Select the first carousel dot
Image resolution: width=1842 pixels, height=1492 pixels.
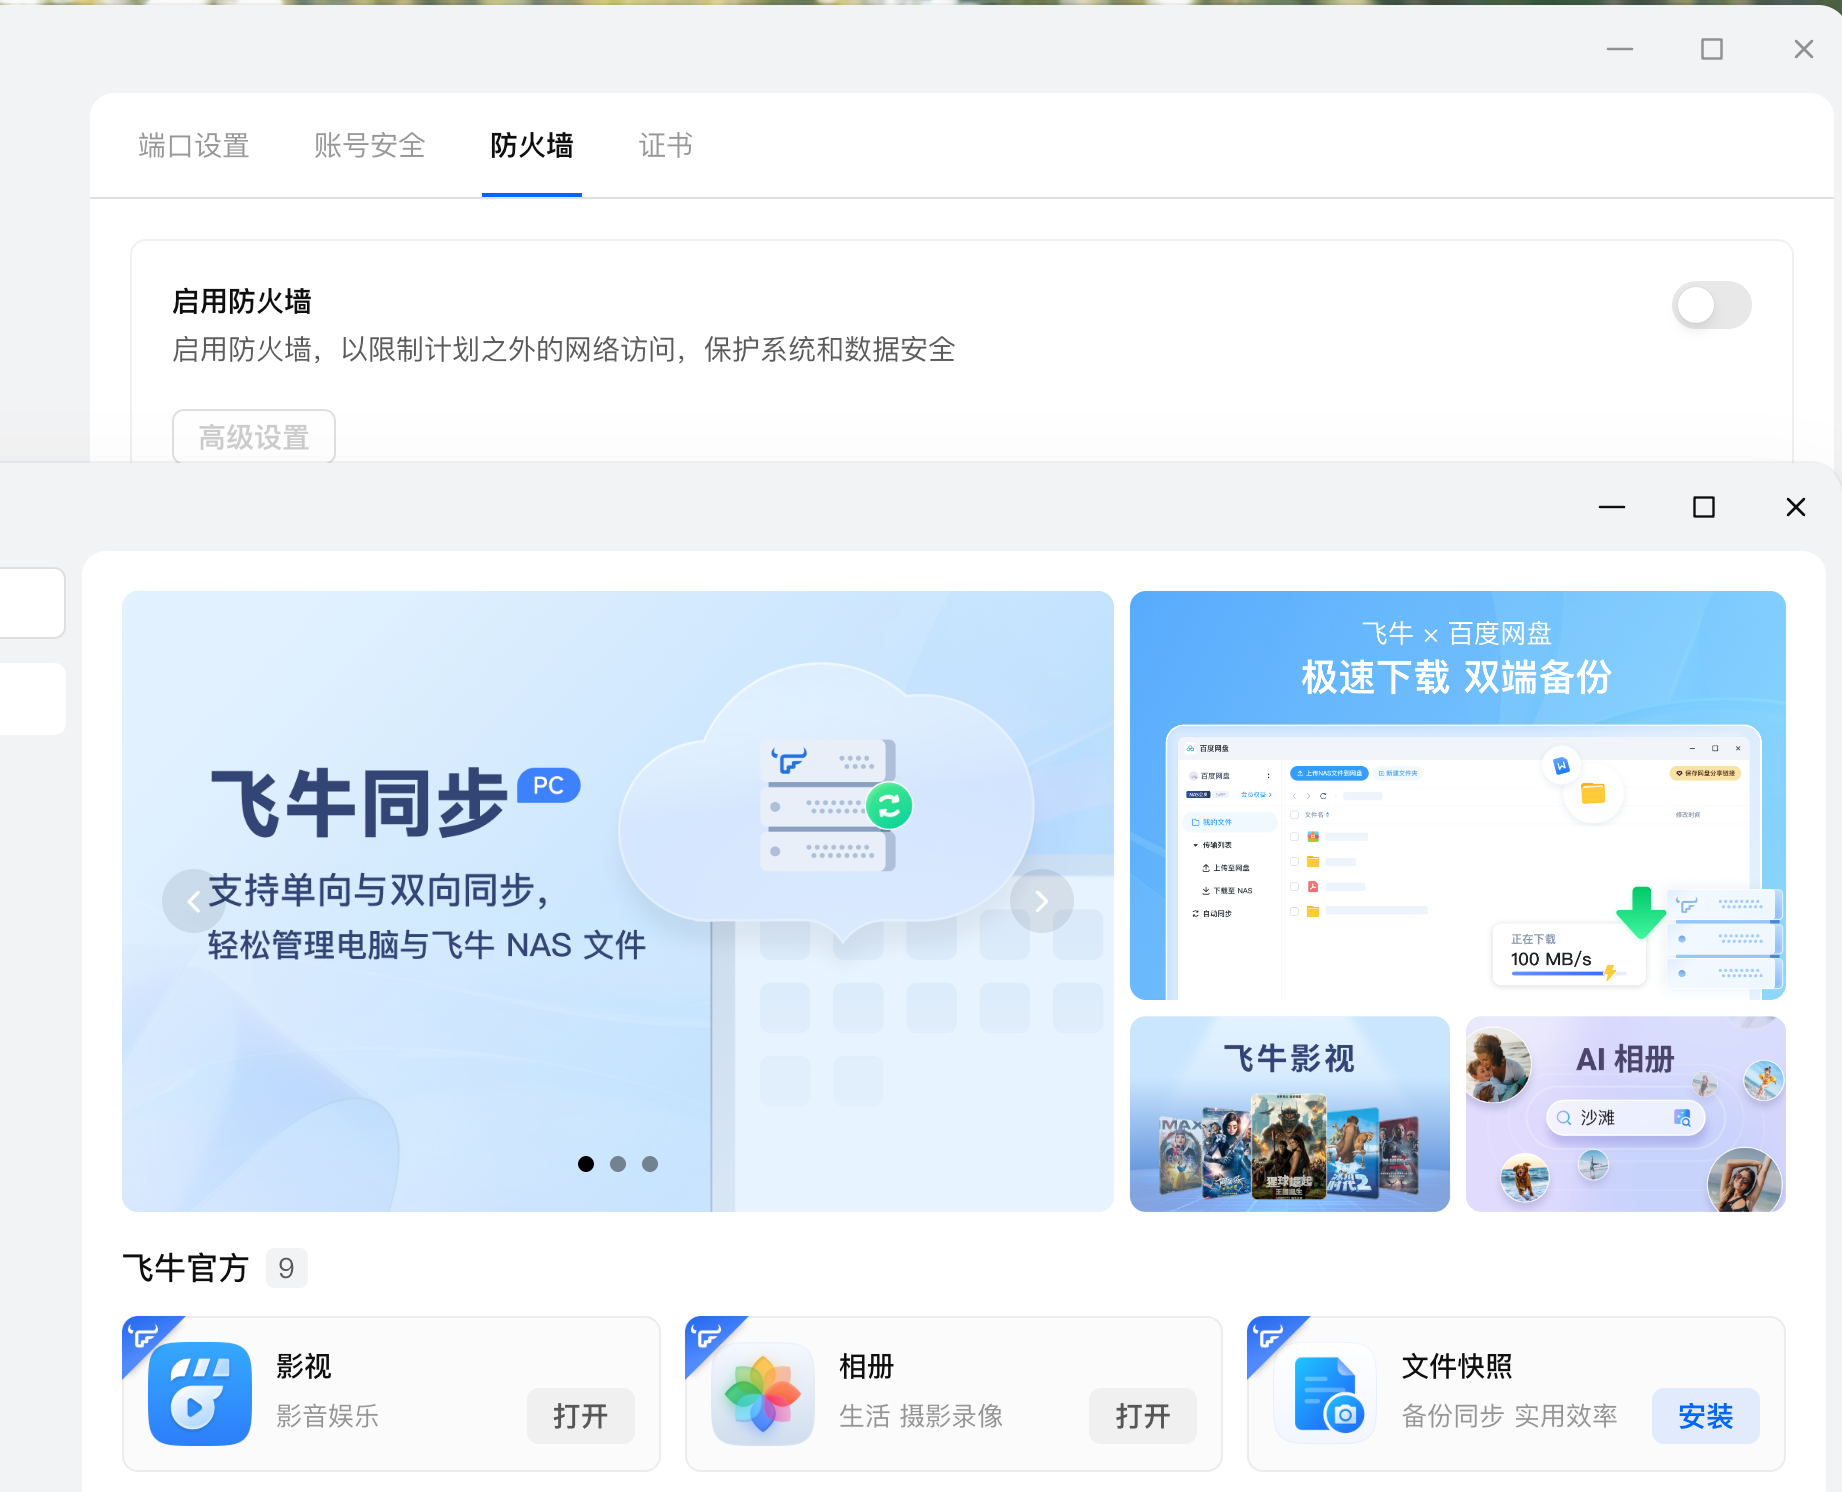tap(586, 1164)
